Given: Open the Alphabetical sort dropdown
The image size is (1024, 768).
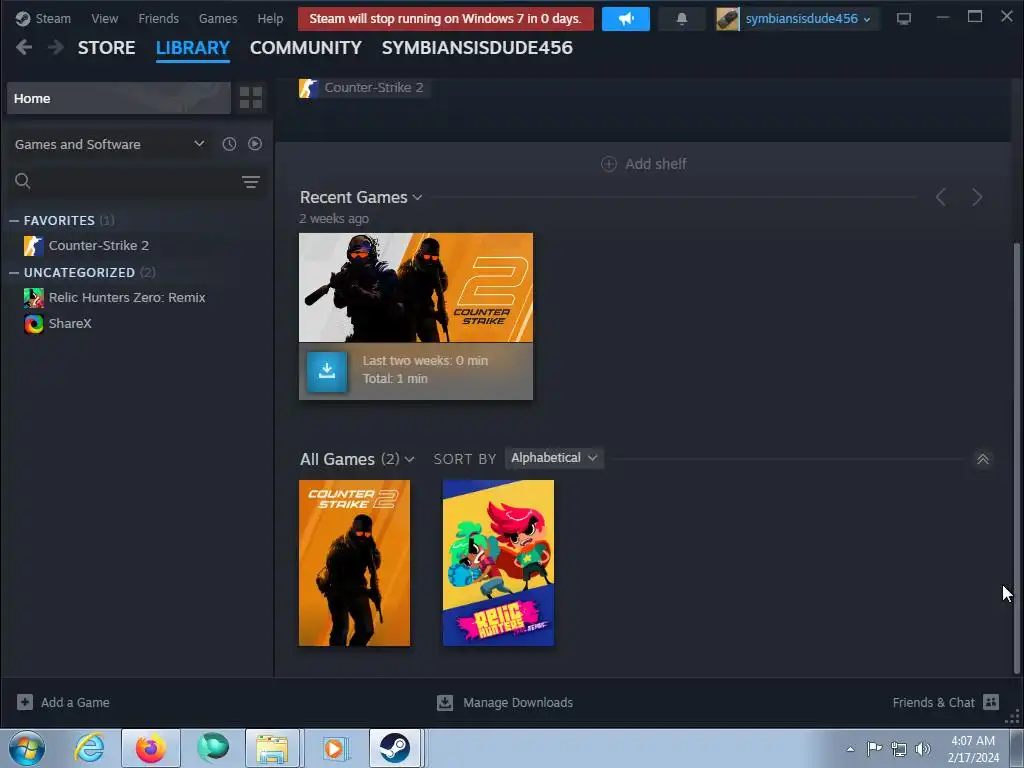Looking at the screenshot, I should [554, 458].
